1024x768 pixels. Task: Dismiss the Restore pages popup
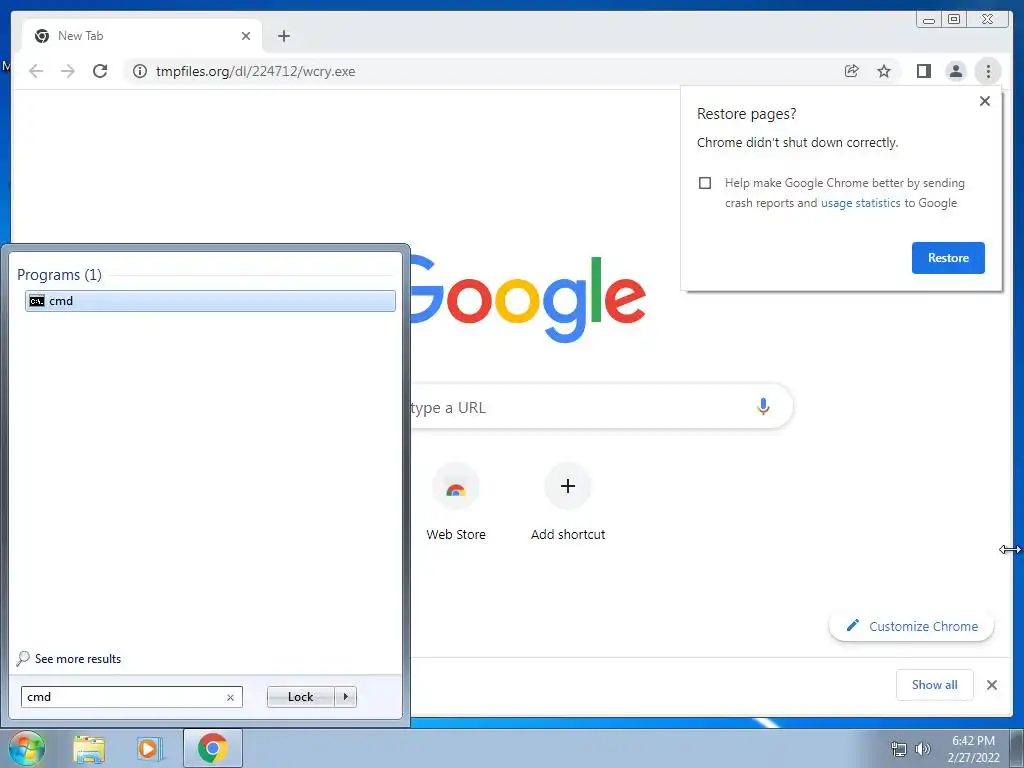(x=985, y=101)
